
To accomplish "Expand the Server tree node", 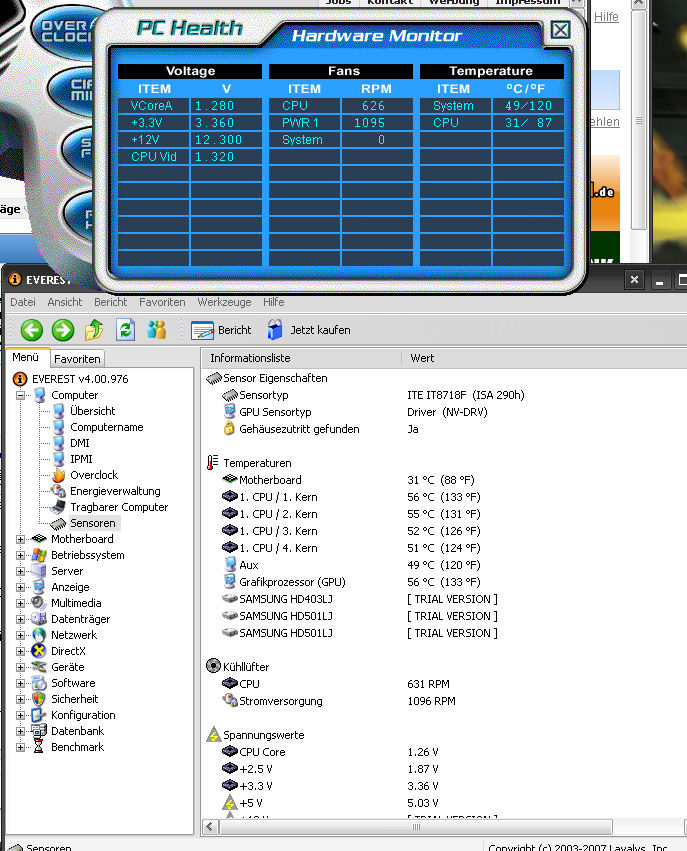I will (x=21, y=571).
